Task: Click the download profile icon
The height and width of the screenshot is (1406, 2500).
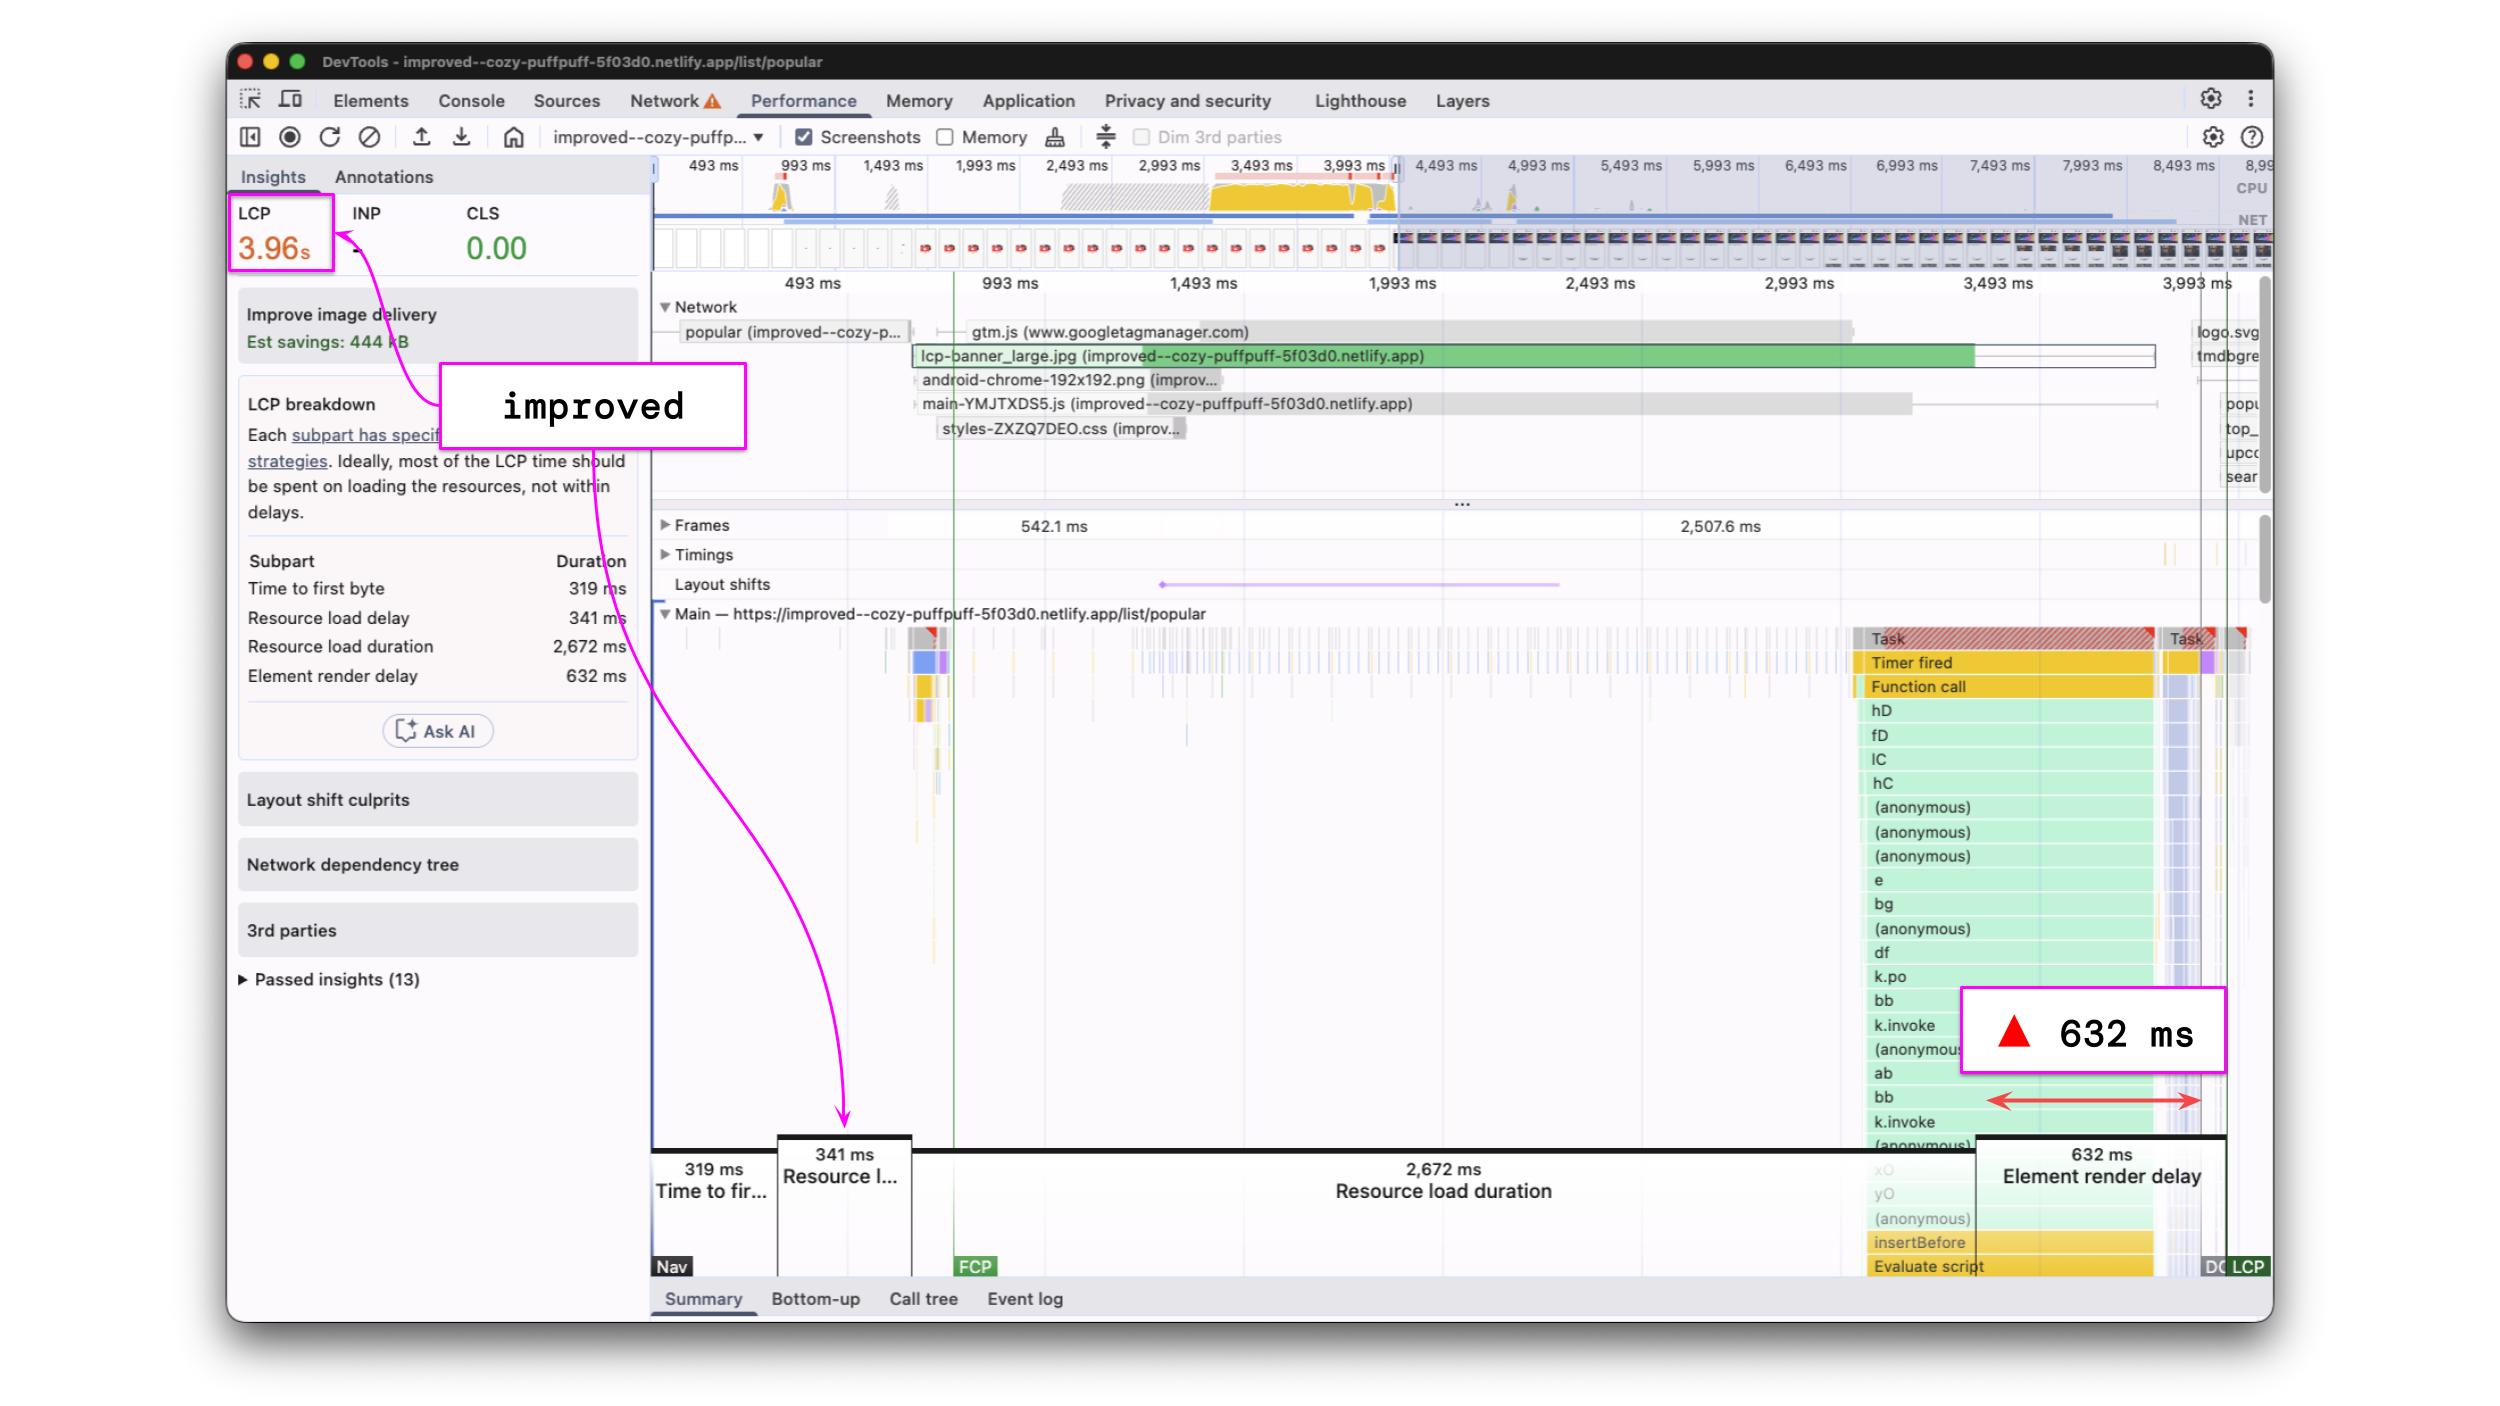Action: tap(461, 137)
